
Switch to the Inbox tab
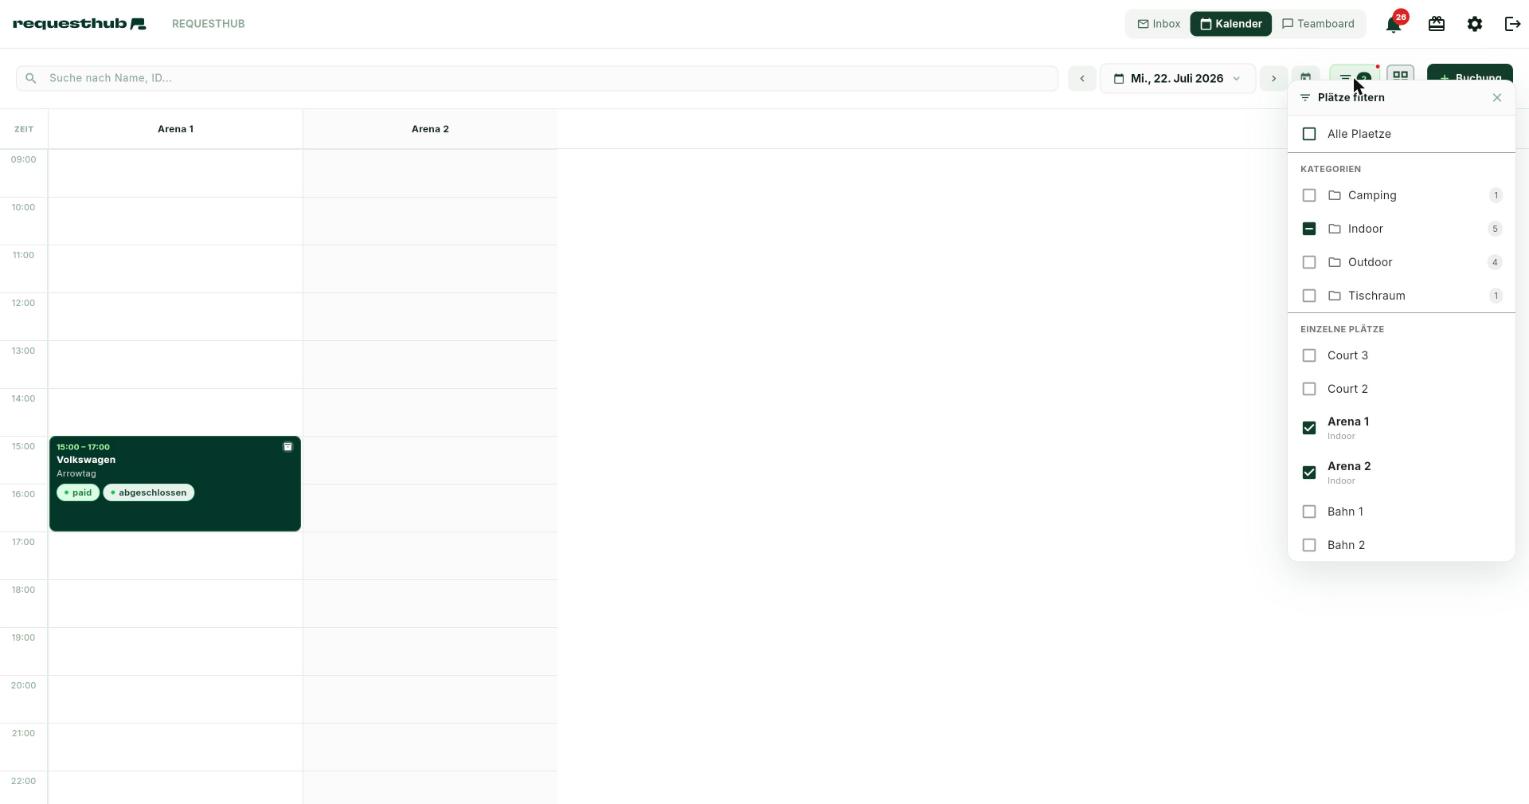click(x=1159, y=24)
